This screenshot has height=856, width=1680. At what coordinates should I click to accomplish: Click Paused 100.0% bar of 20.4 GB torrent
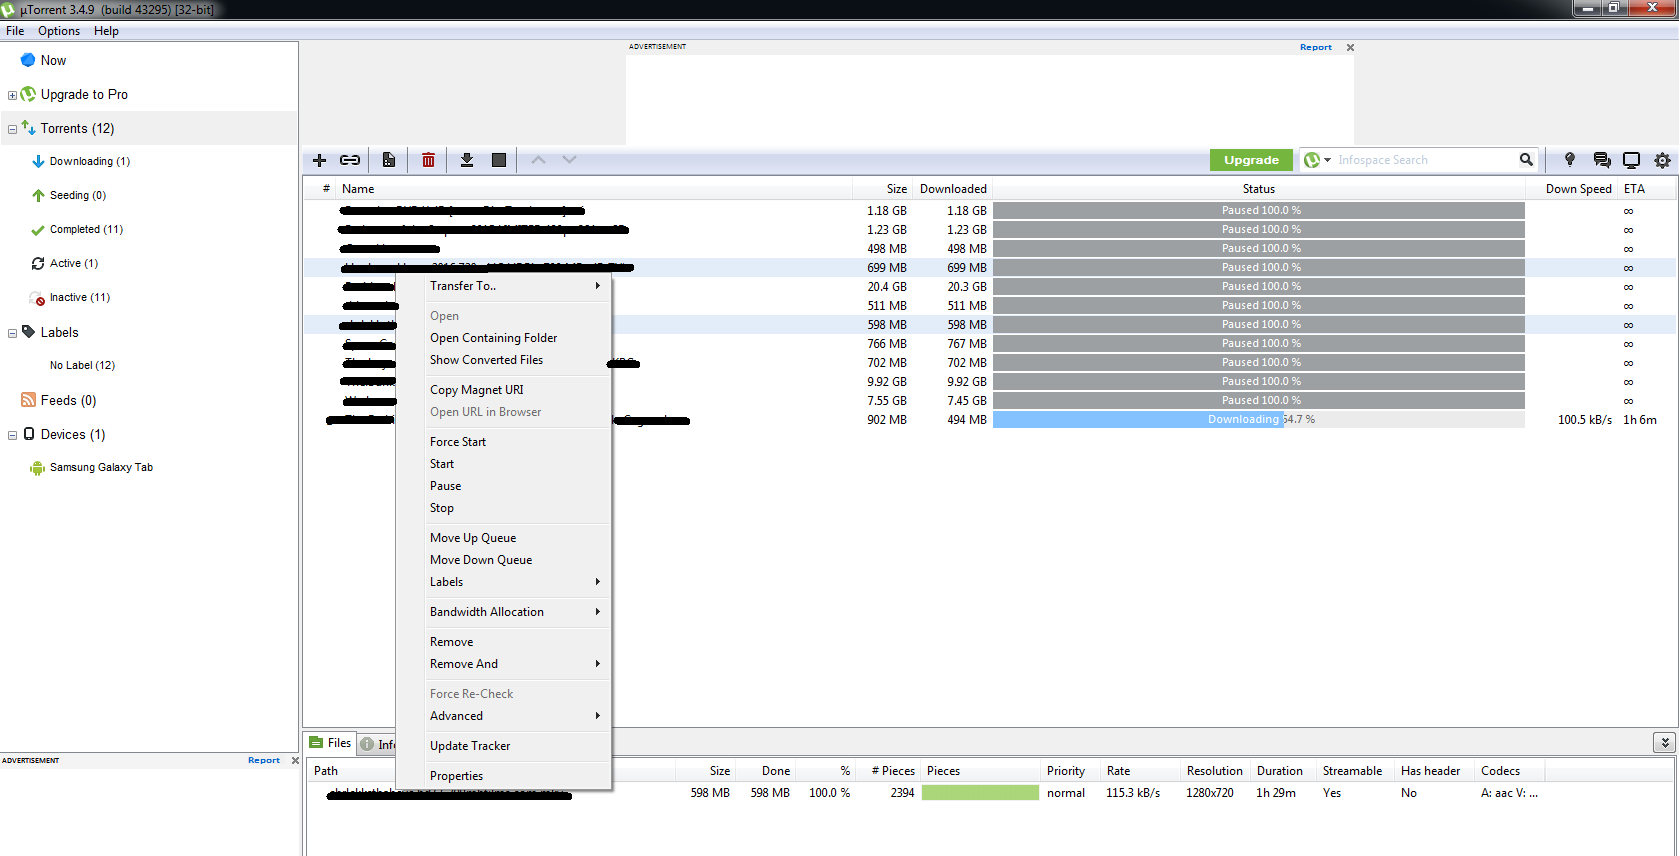point(1259,287)
